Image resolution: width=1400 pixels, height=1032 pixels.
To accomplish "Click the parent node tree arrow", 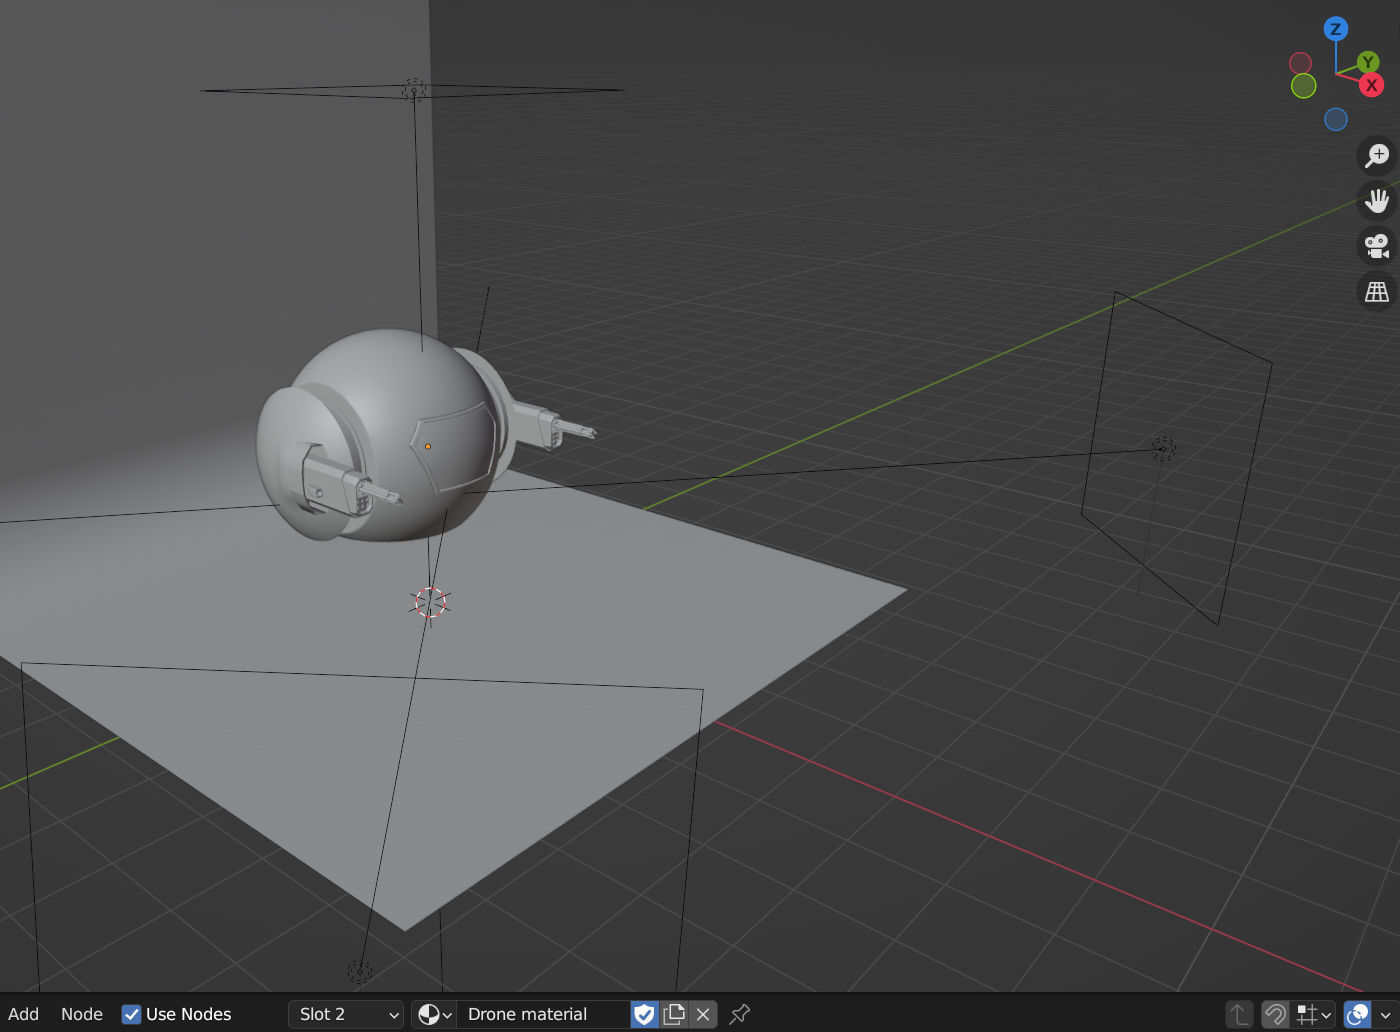I will point(1239,1014).
